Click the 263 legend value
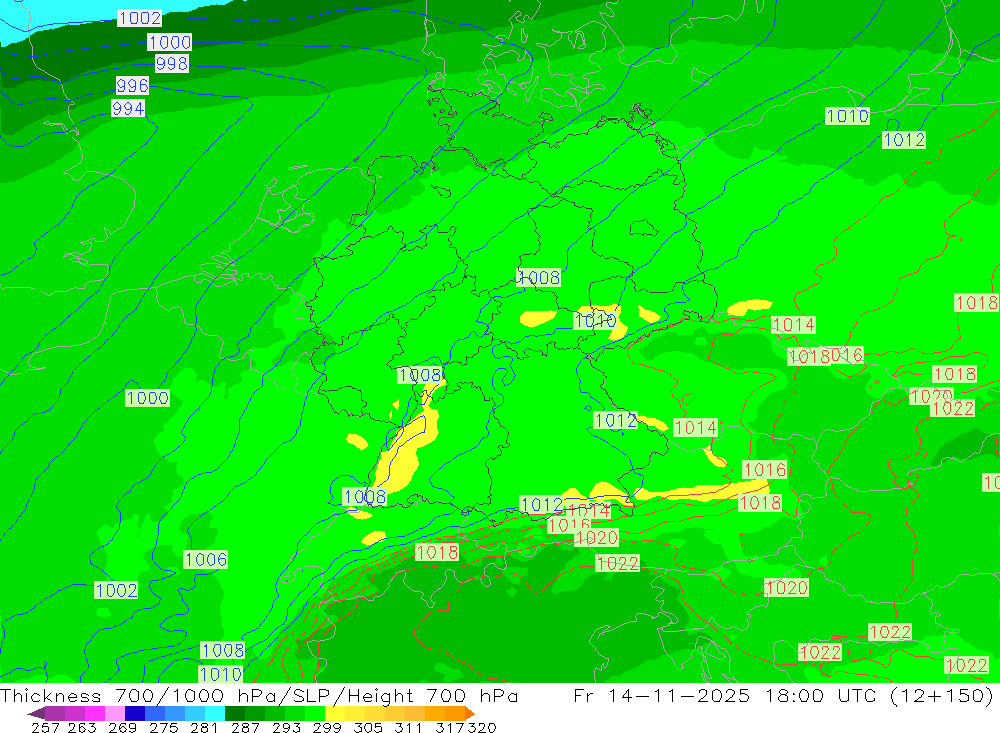The height and width of the screenshot is (733, 1000). coord(82,728)
